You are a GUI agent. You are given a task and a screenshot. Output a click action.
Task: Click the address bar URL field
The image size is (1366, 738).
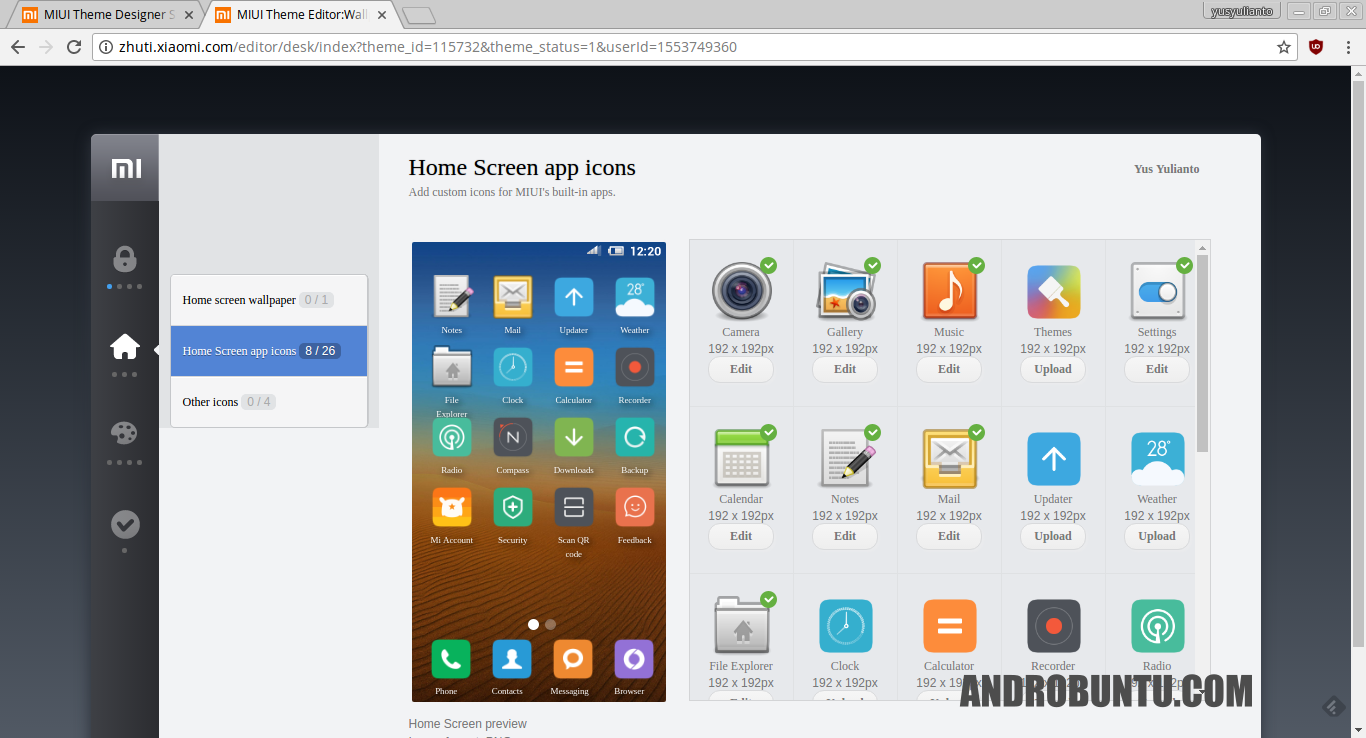(420, 46)
